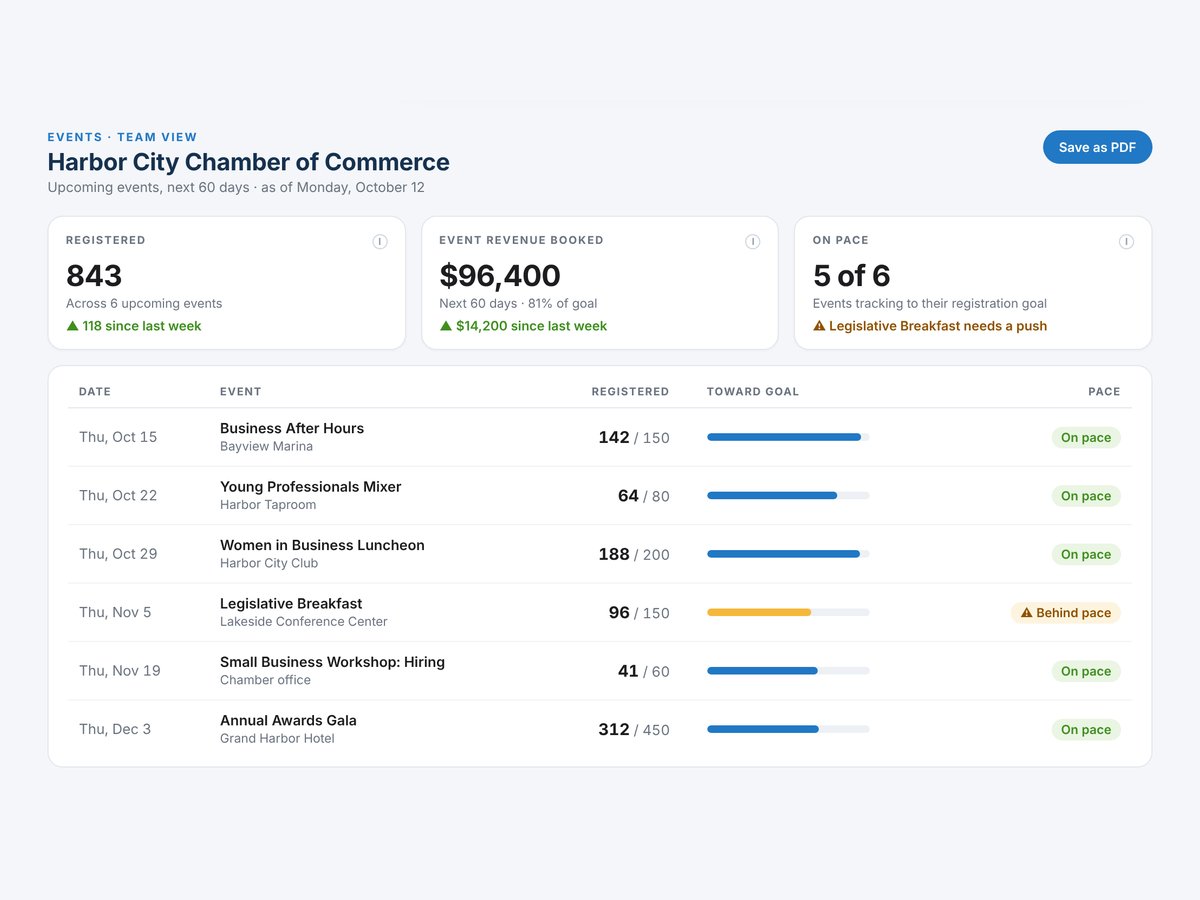Click the Behind pace badge for Legislative Breakfast

coord(1065,613)
